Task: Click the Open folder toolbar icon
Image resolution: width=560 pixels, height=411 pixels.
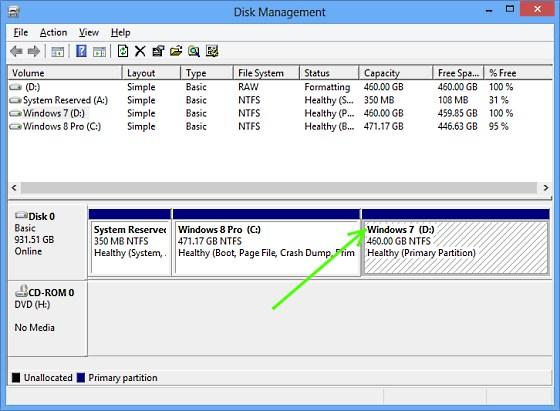Action: (x=176, y=51)
